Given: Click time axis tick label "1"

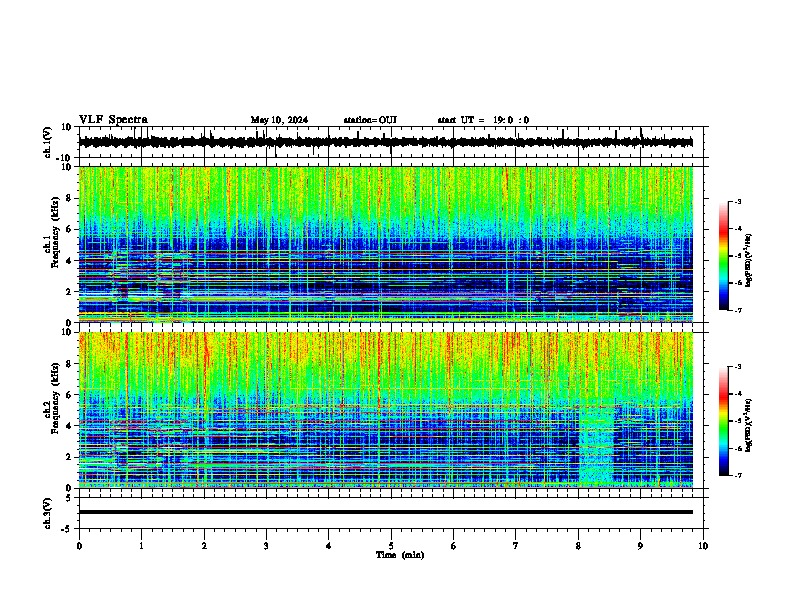Looking at the screenshot, I should 141,546.
